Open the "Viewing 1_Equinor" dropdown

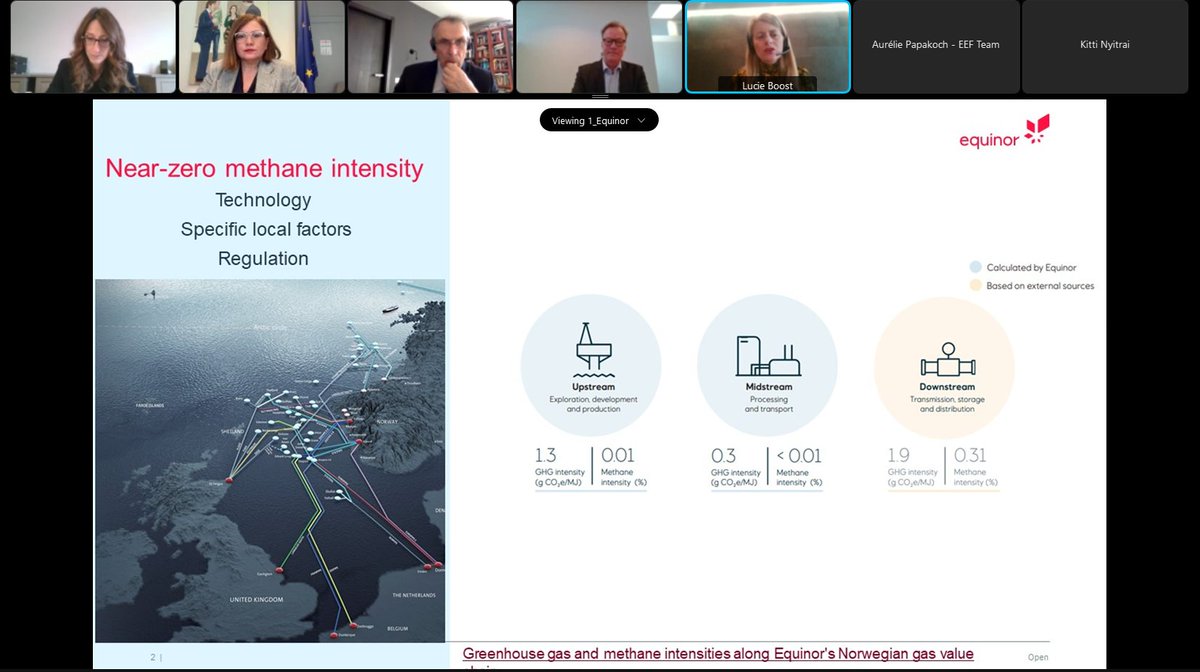coord(598,119)
